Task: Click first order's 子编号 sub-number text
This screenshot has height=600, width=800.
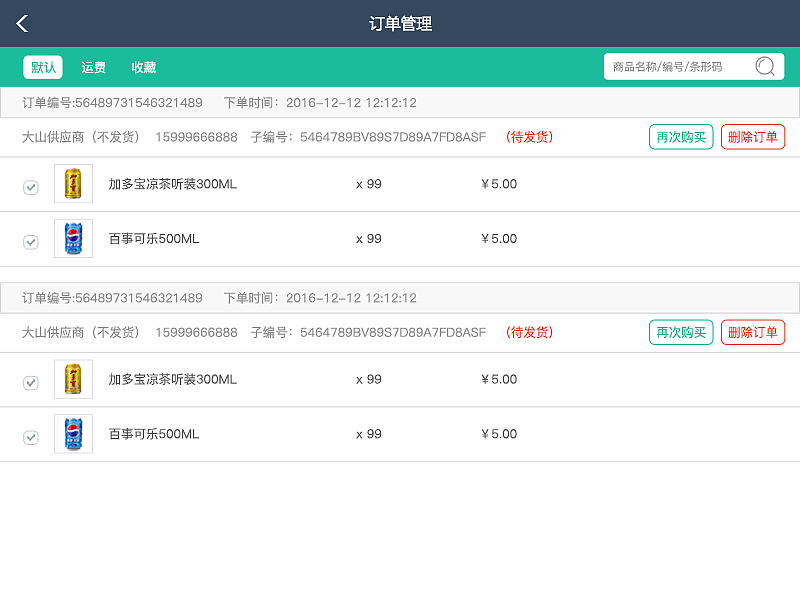Action: [368, 137]
